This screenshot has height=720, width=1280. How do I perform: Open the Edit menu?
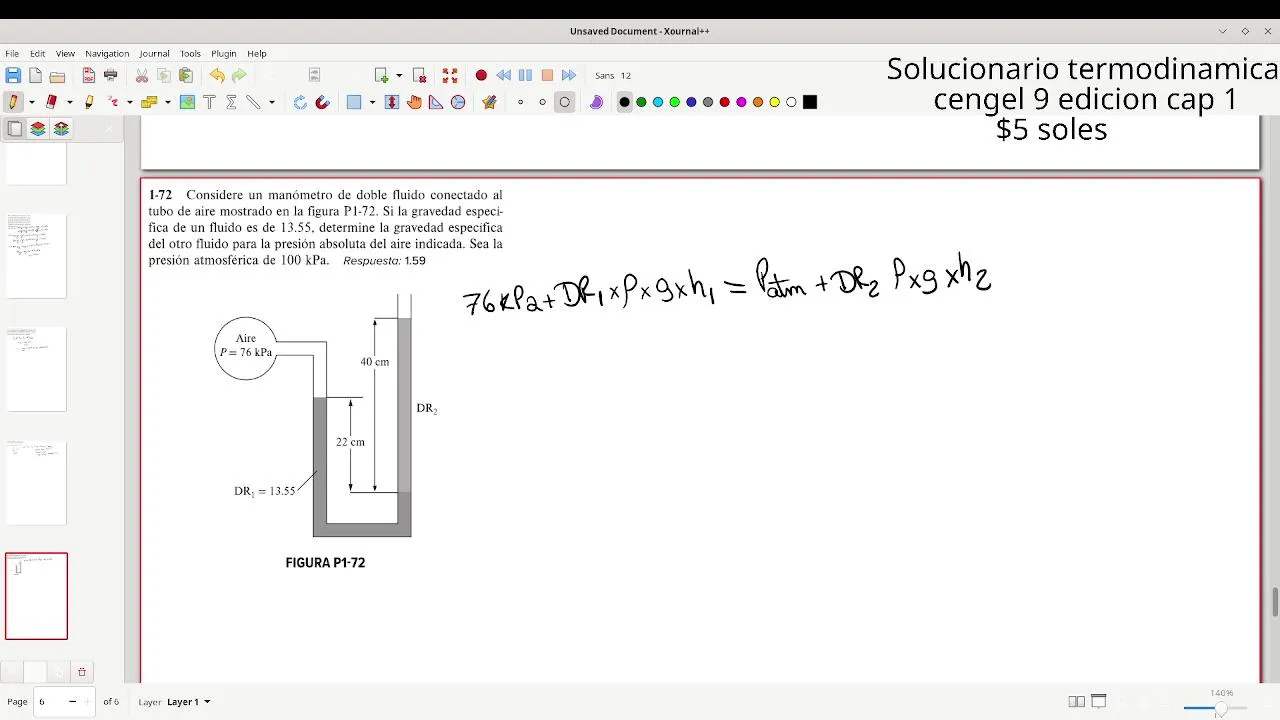point(37,53)
